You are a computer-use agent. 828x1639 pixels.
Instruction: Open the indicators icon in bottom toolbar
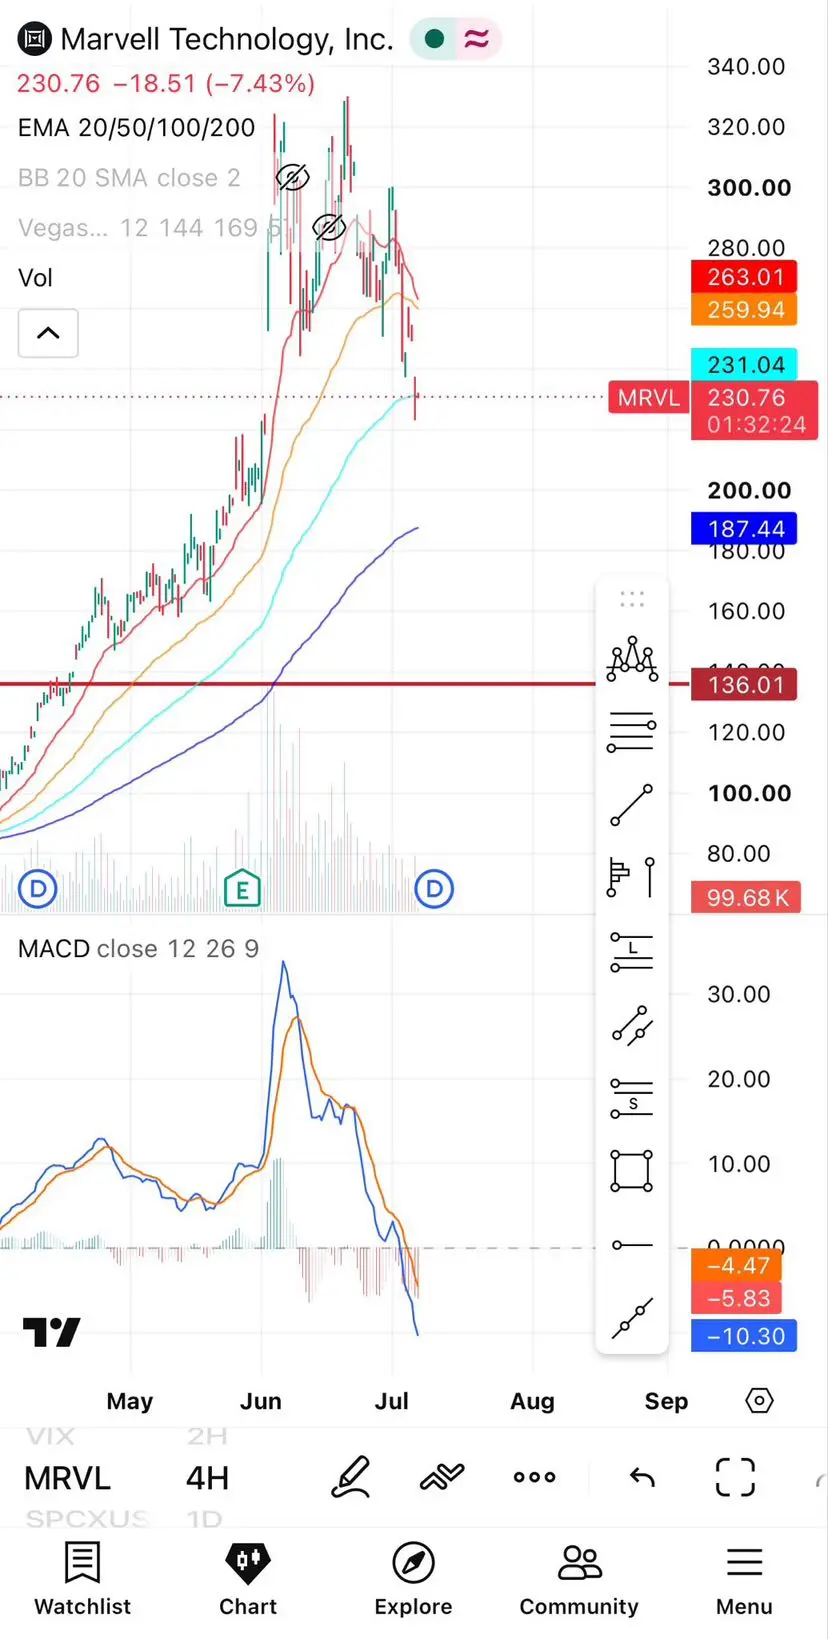442,1477
